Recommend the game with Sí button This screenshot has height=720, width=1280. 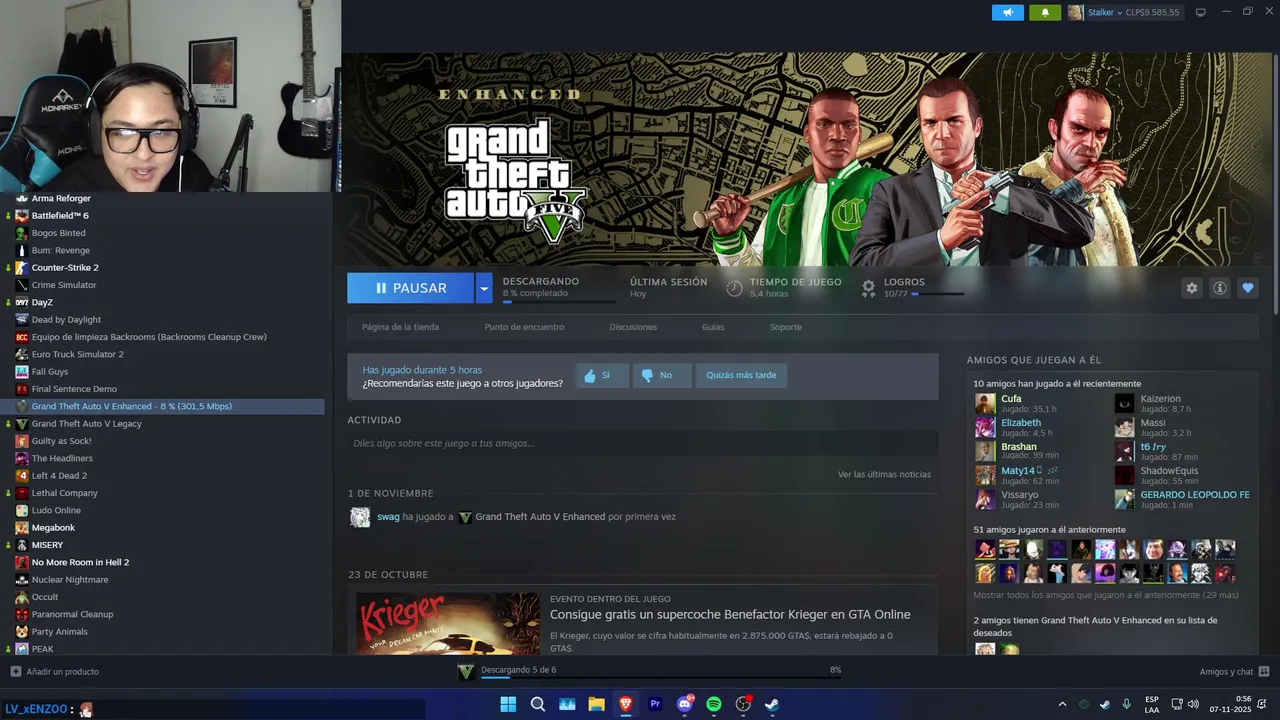602,376
